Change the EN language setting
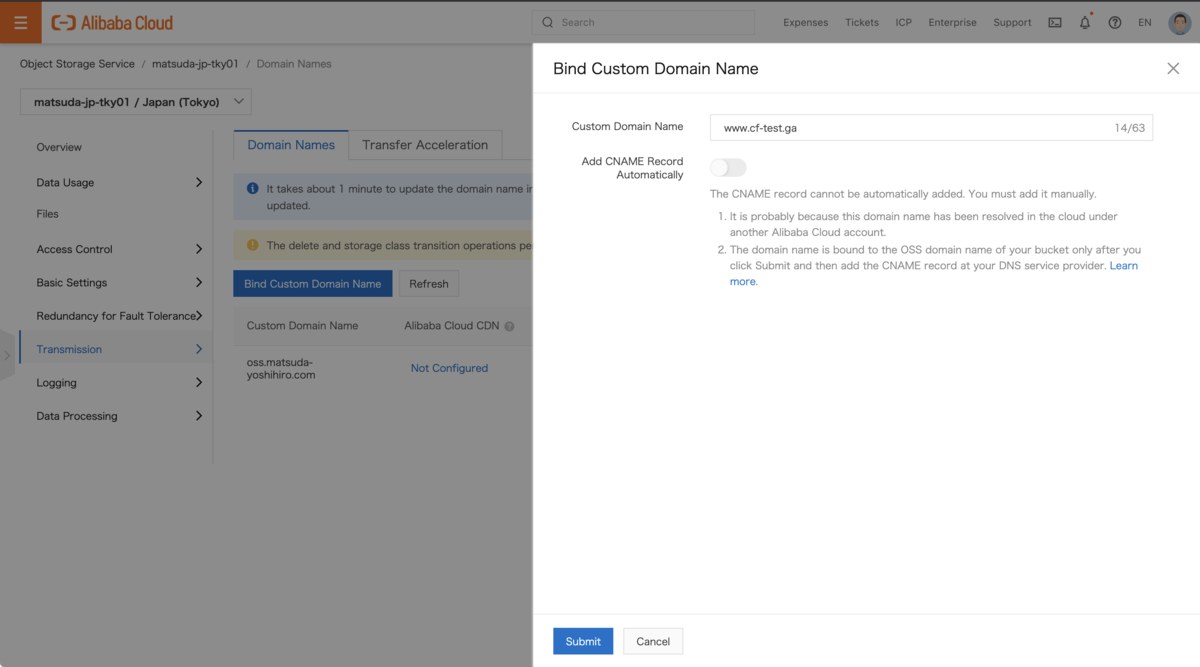The height and width of the screenshot is (667, 1200). (x=1145, y=22)
